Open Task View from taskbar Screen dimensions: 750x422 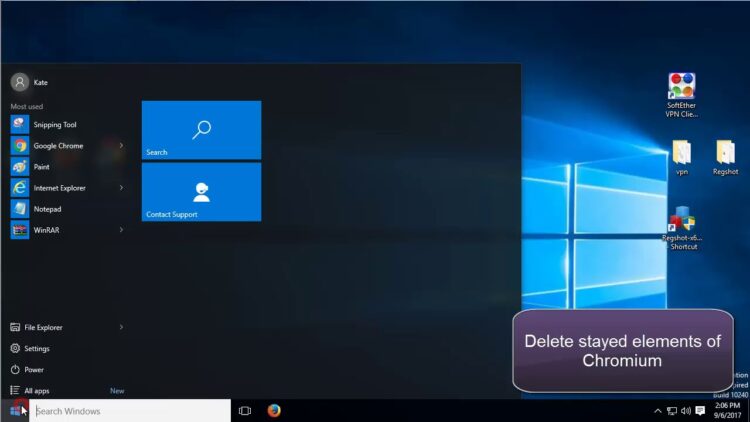[245, 411]
